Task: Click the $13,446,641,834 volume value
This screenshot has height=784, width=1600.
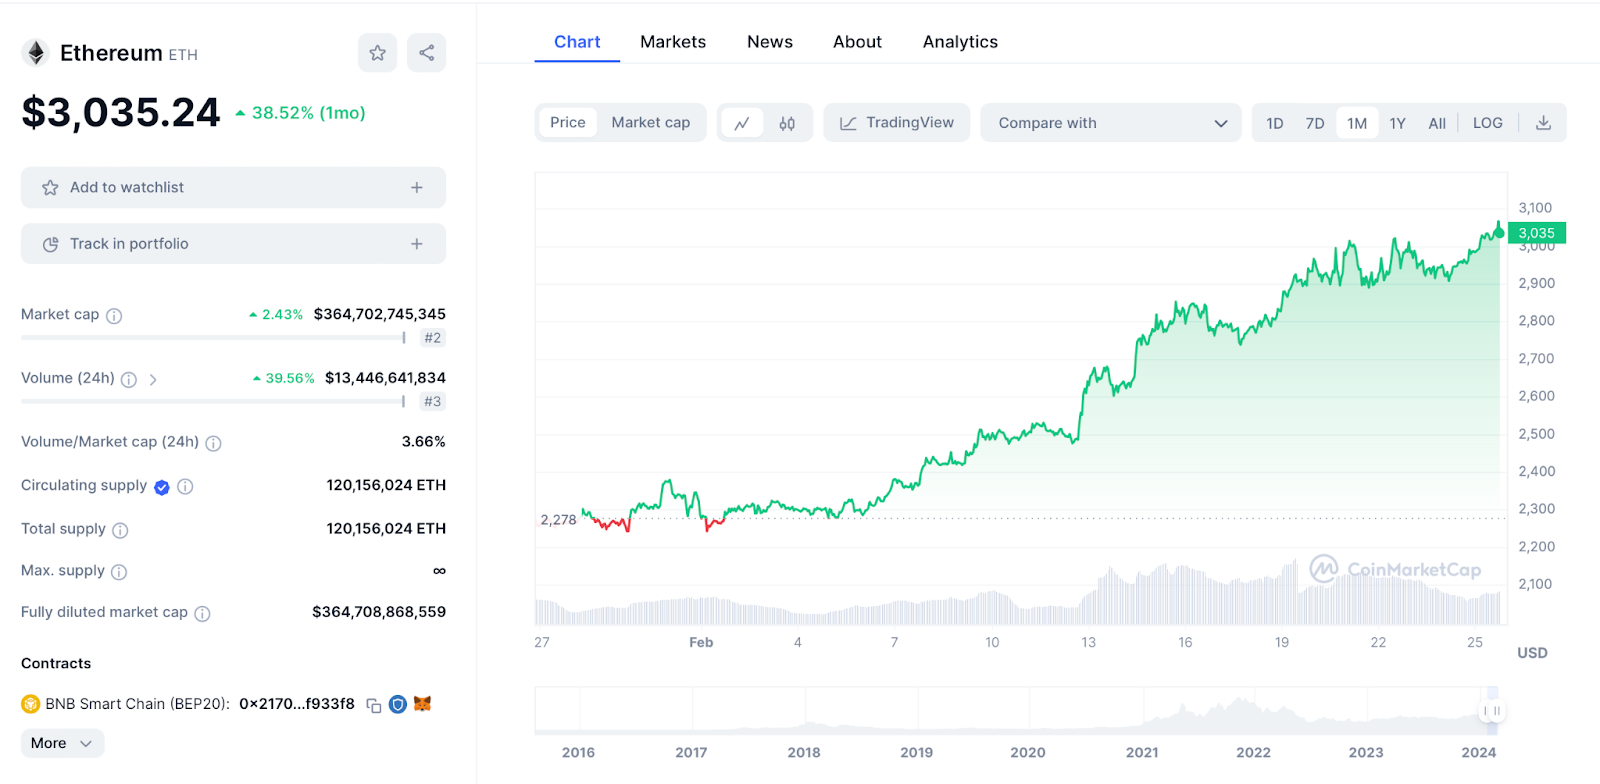Action: pos(385,378)
